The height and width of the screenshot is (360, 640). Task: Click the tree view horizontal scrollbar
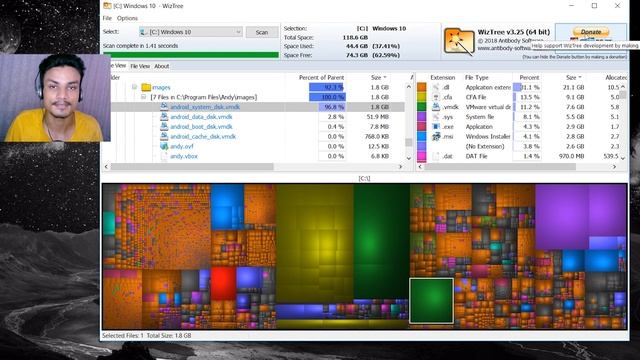pos(192,167)
